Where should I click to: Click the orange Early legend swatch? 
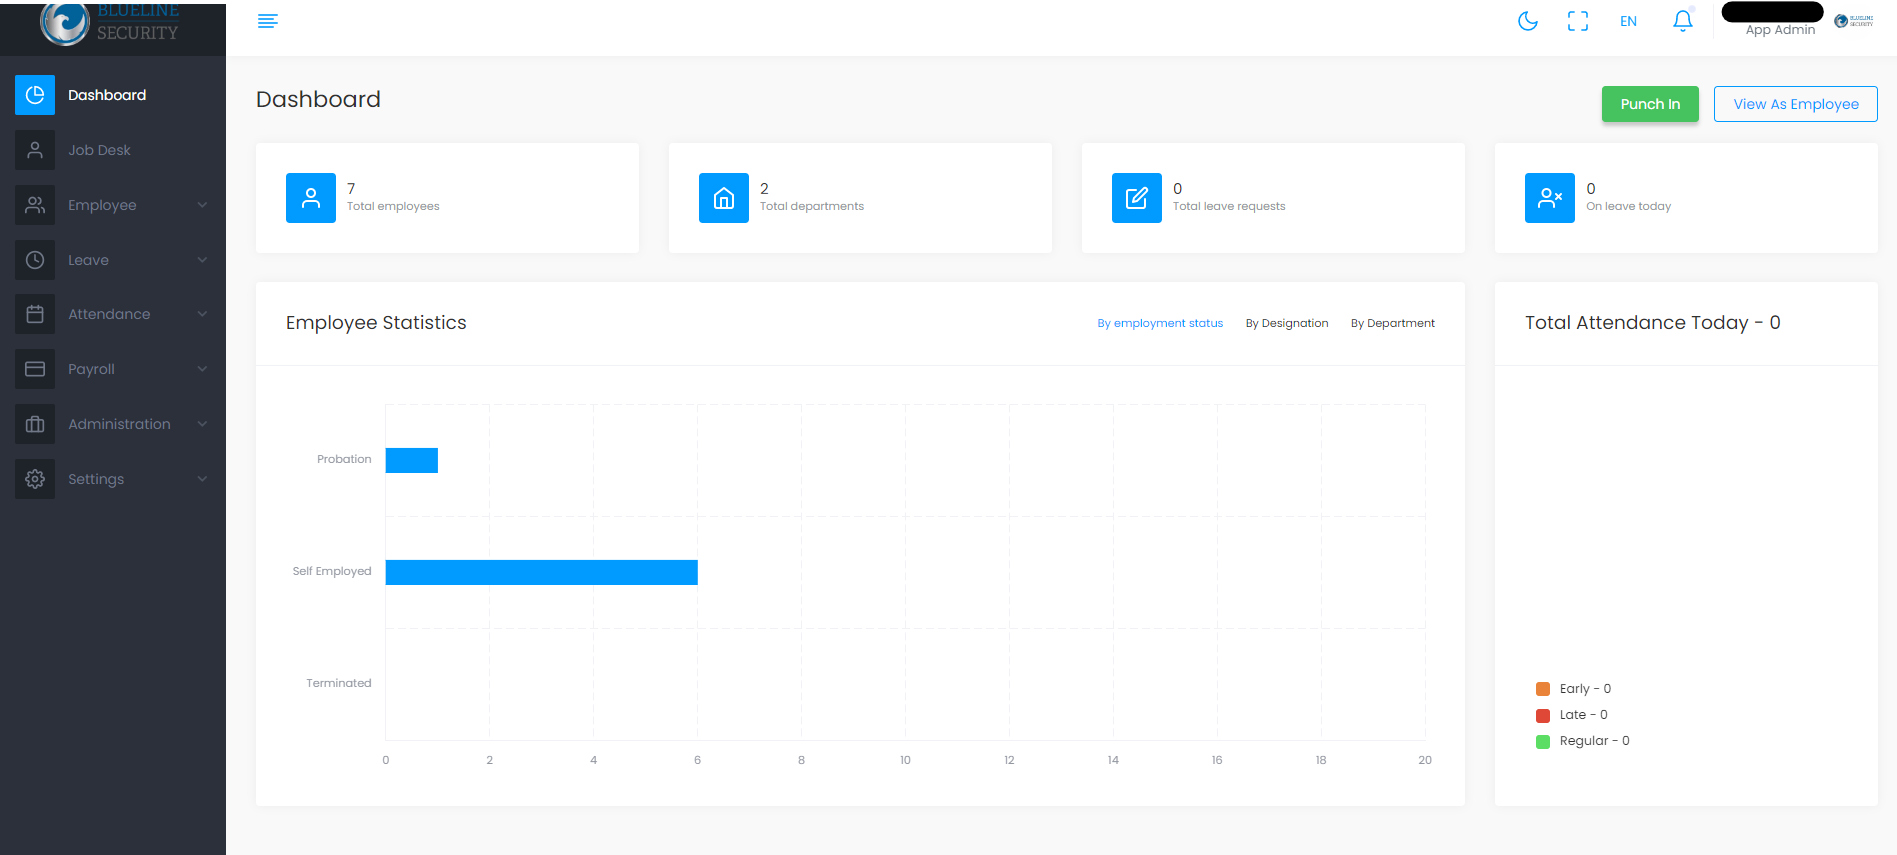click(x=1542, y=689)
